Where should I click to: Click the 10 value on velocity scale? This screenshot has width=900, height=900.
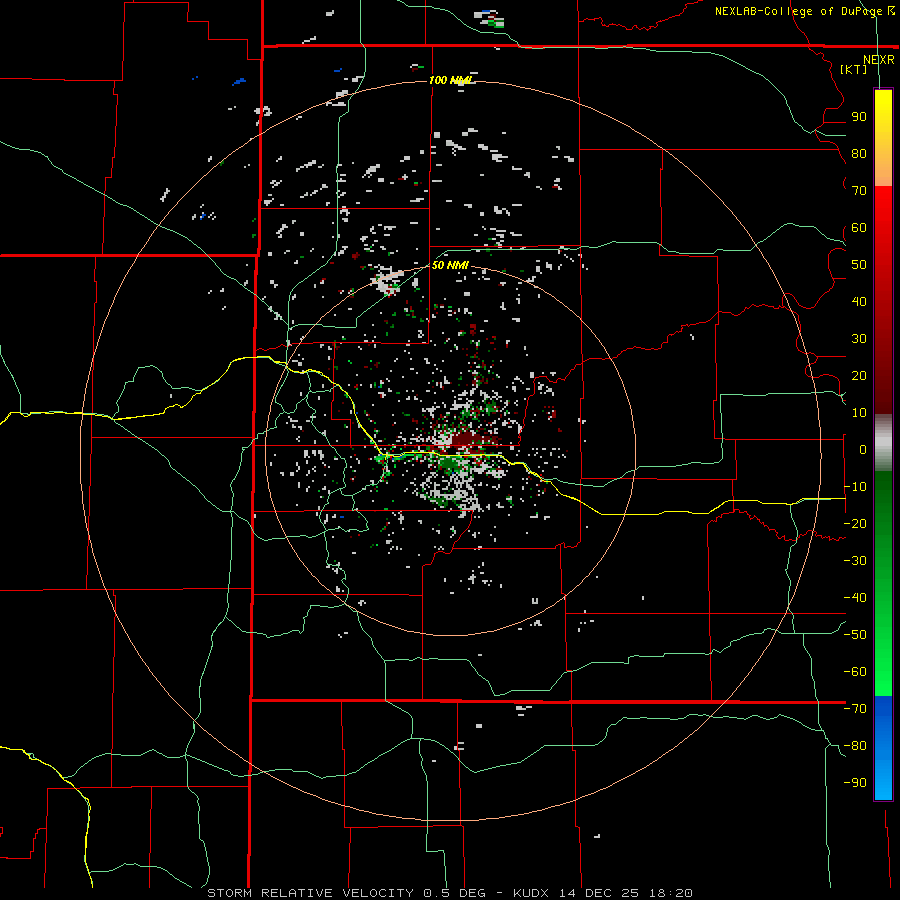pyautogui.click(x=859, y=413)
